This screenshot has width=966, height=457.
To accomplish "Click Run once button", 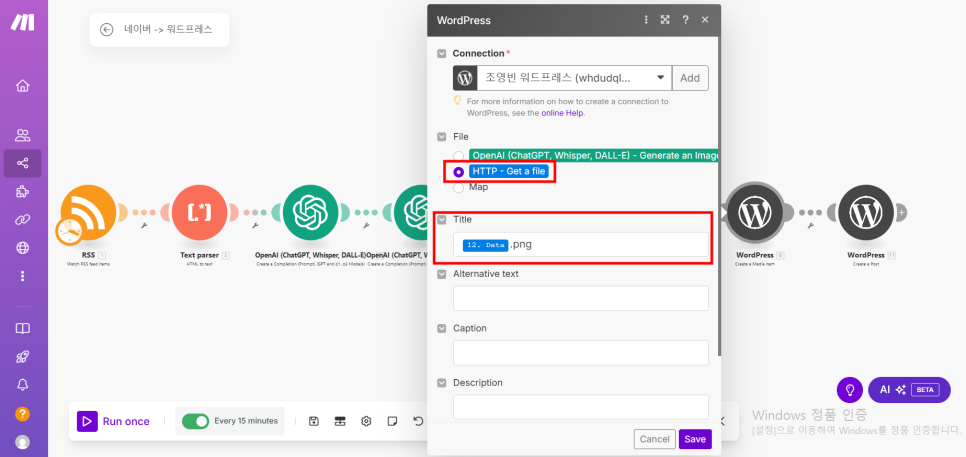I will pos(113,421).
